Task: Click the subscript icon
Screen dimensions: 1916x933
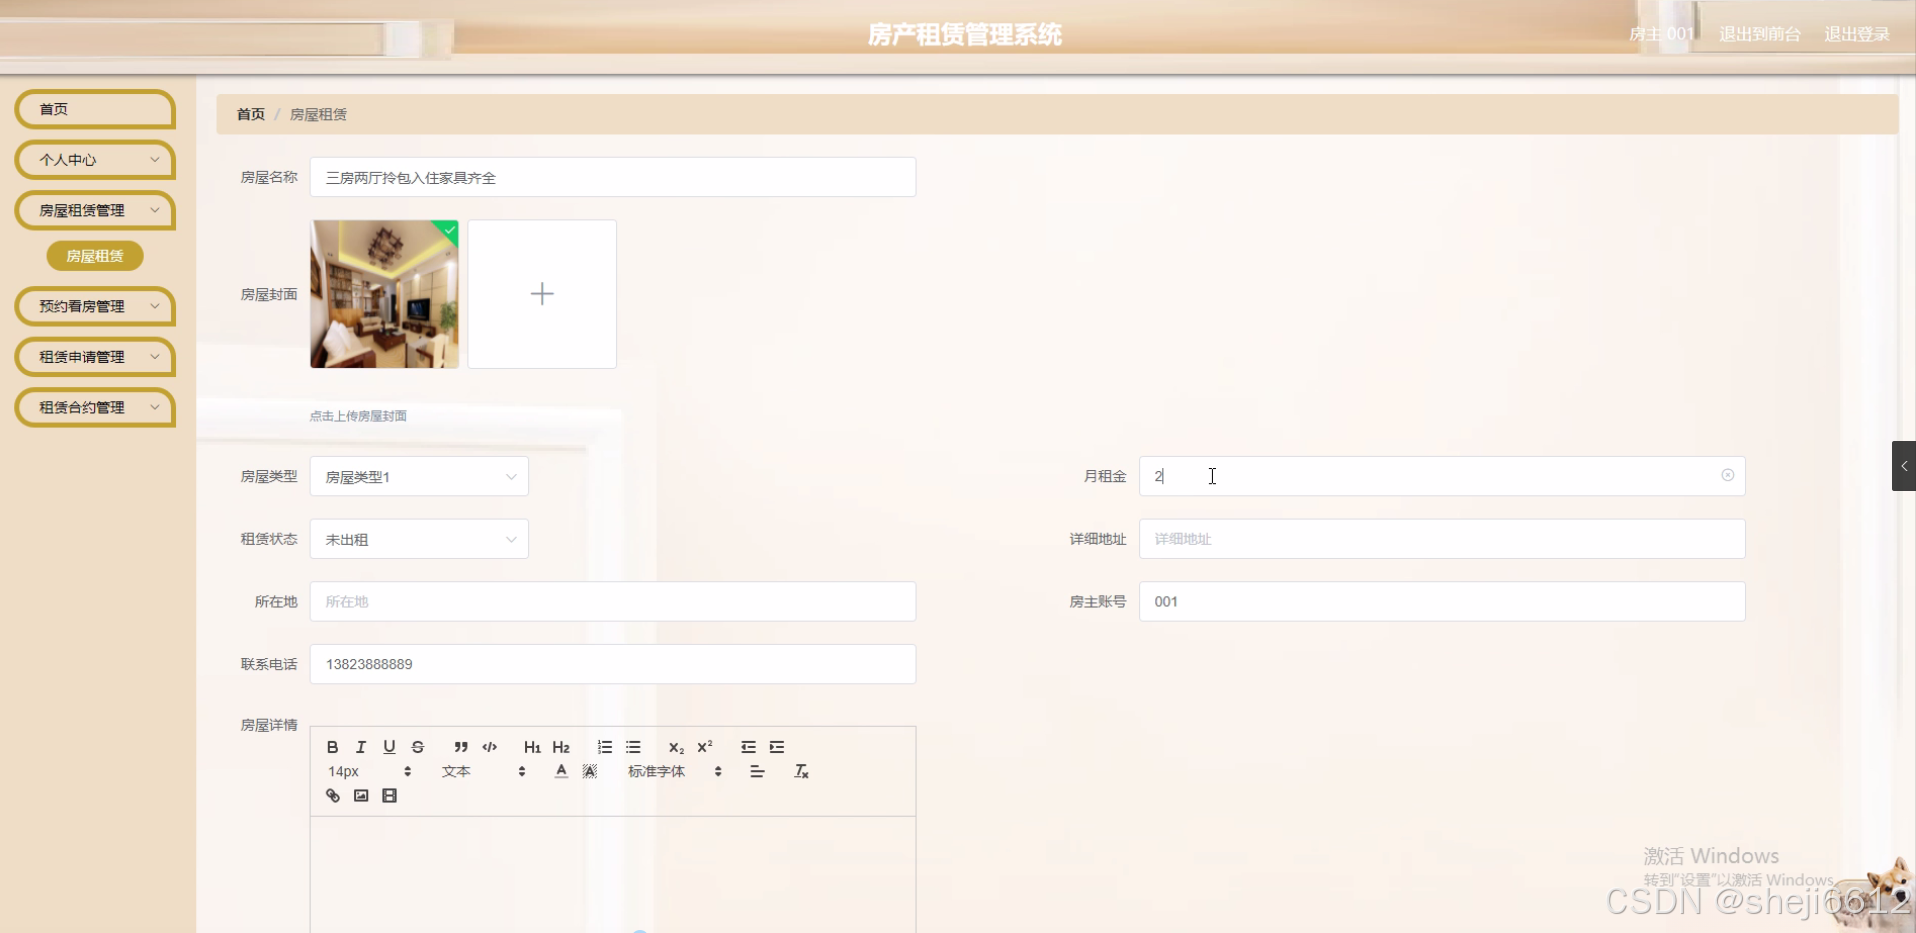Action: click(x=675, y=748)
